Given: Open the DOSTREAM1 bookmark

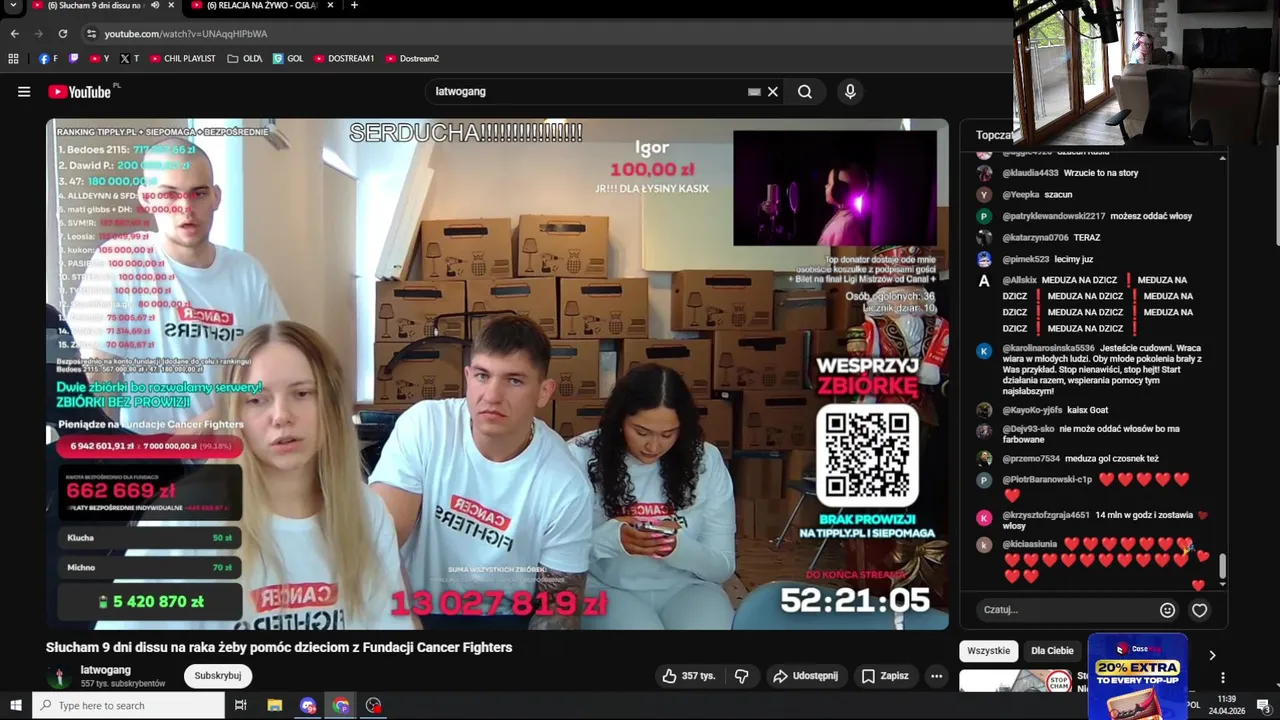Looking at the screenshot, I should (x=344, y=59).
